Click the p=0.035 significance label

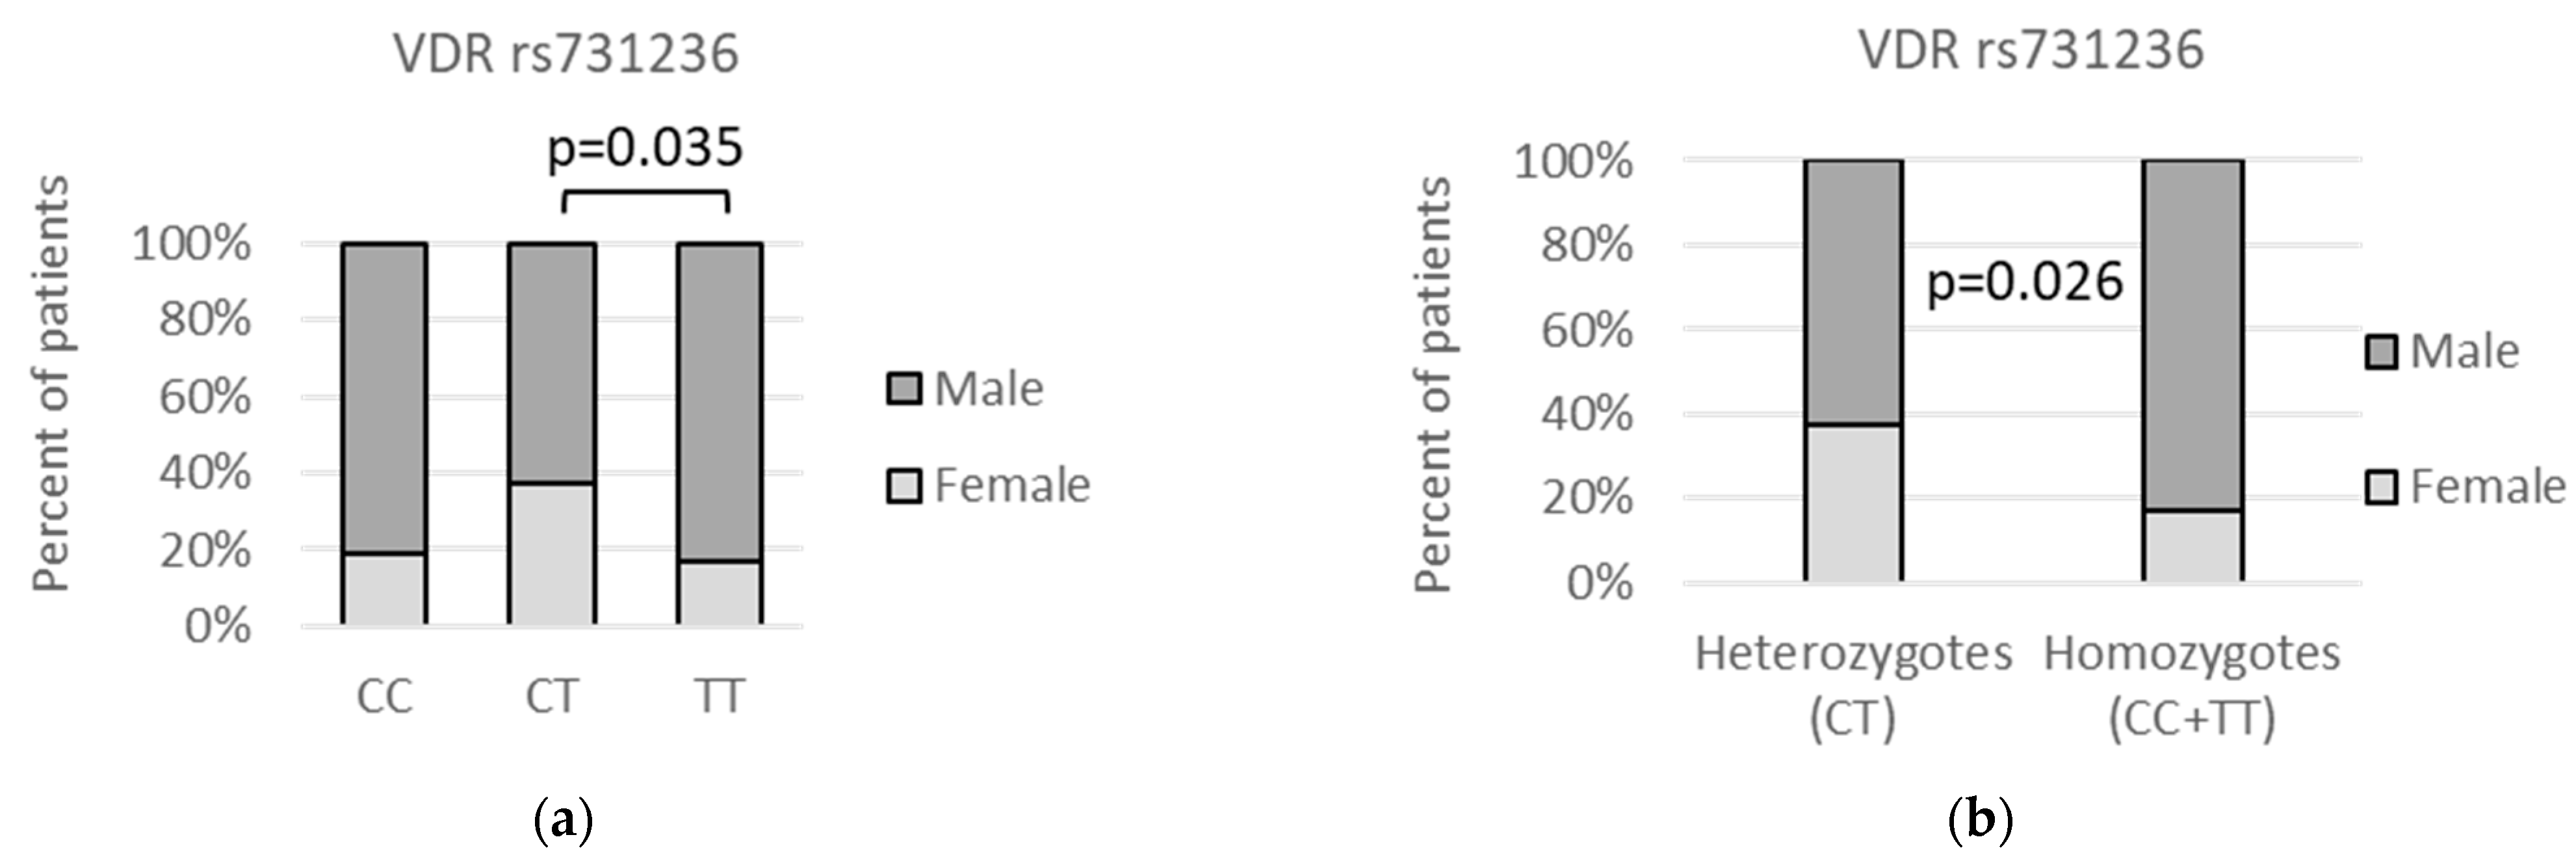[x=645, y=148]
